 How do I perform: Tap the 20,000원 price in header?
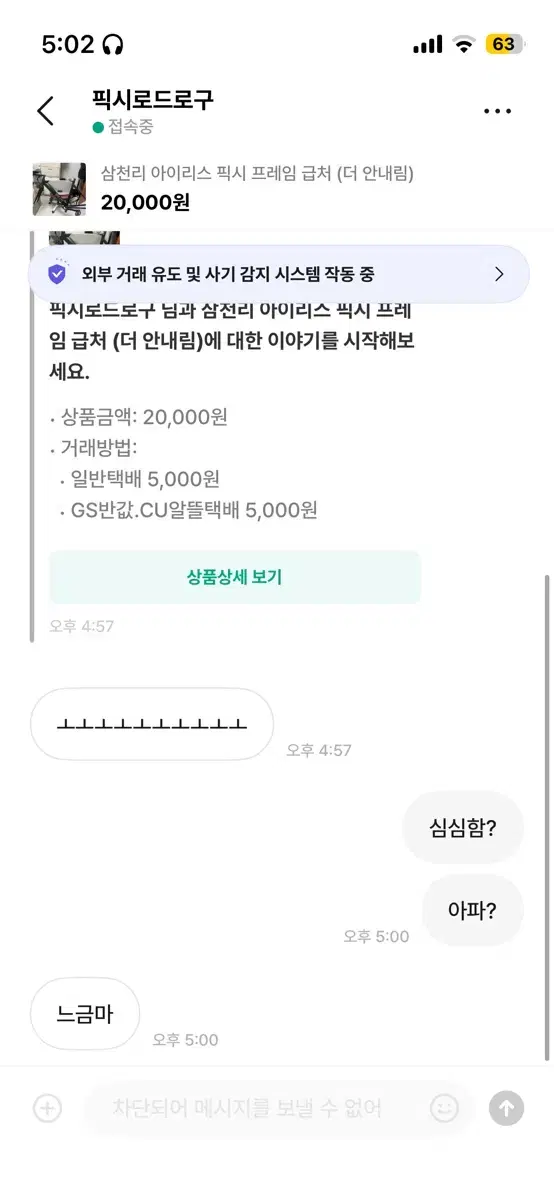pyautogui.click(x=145, y=202)
